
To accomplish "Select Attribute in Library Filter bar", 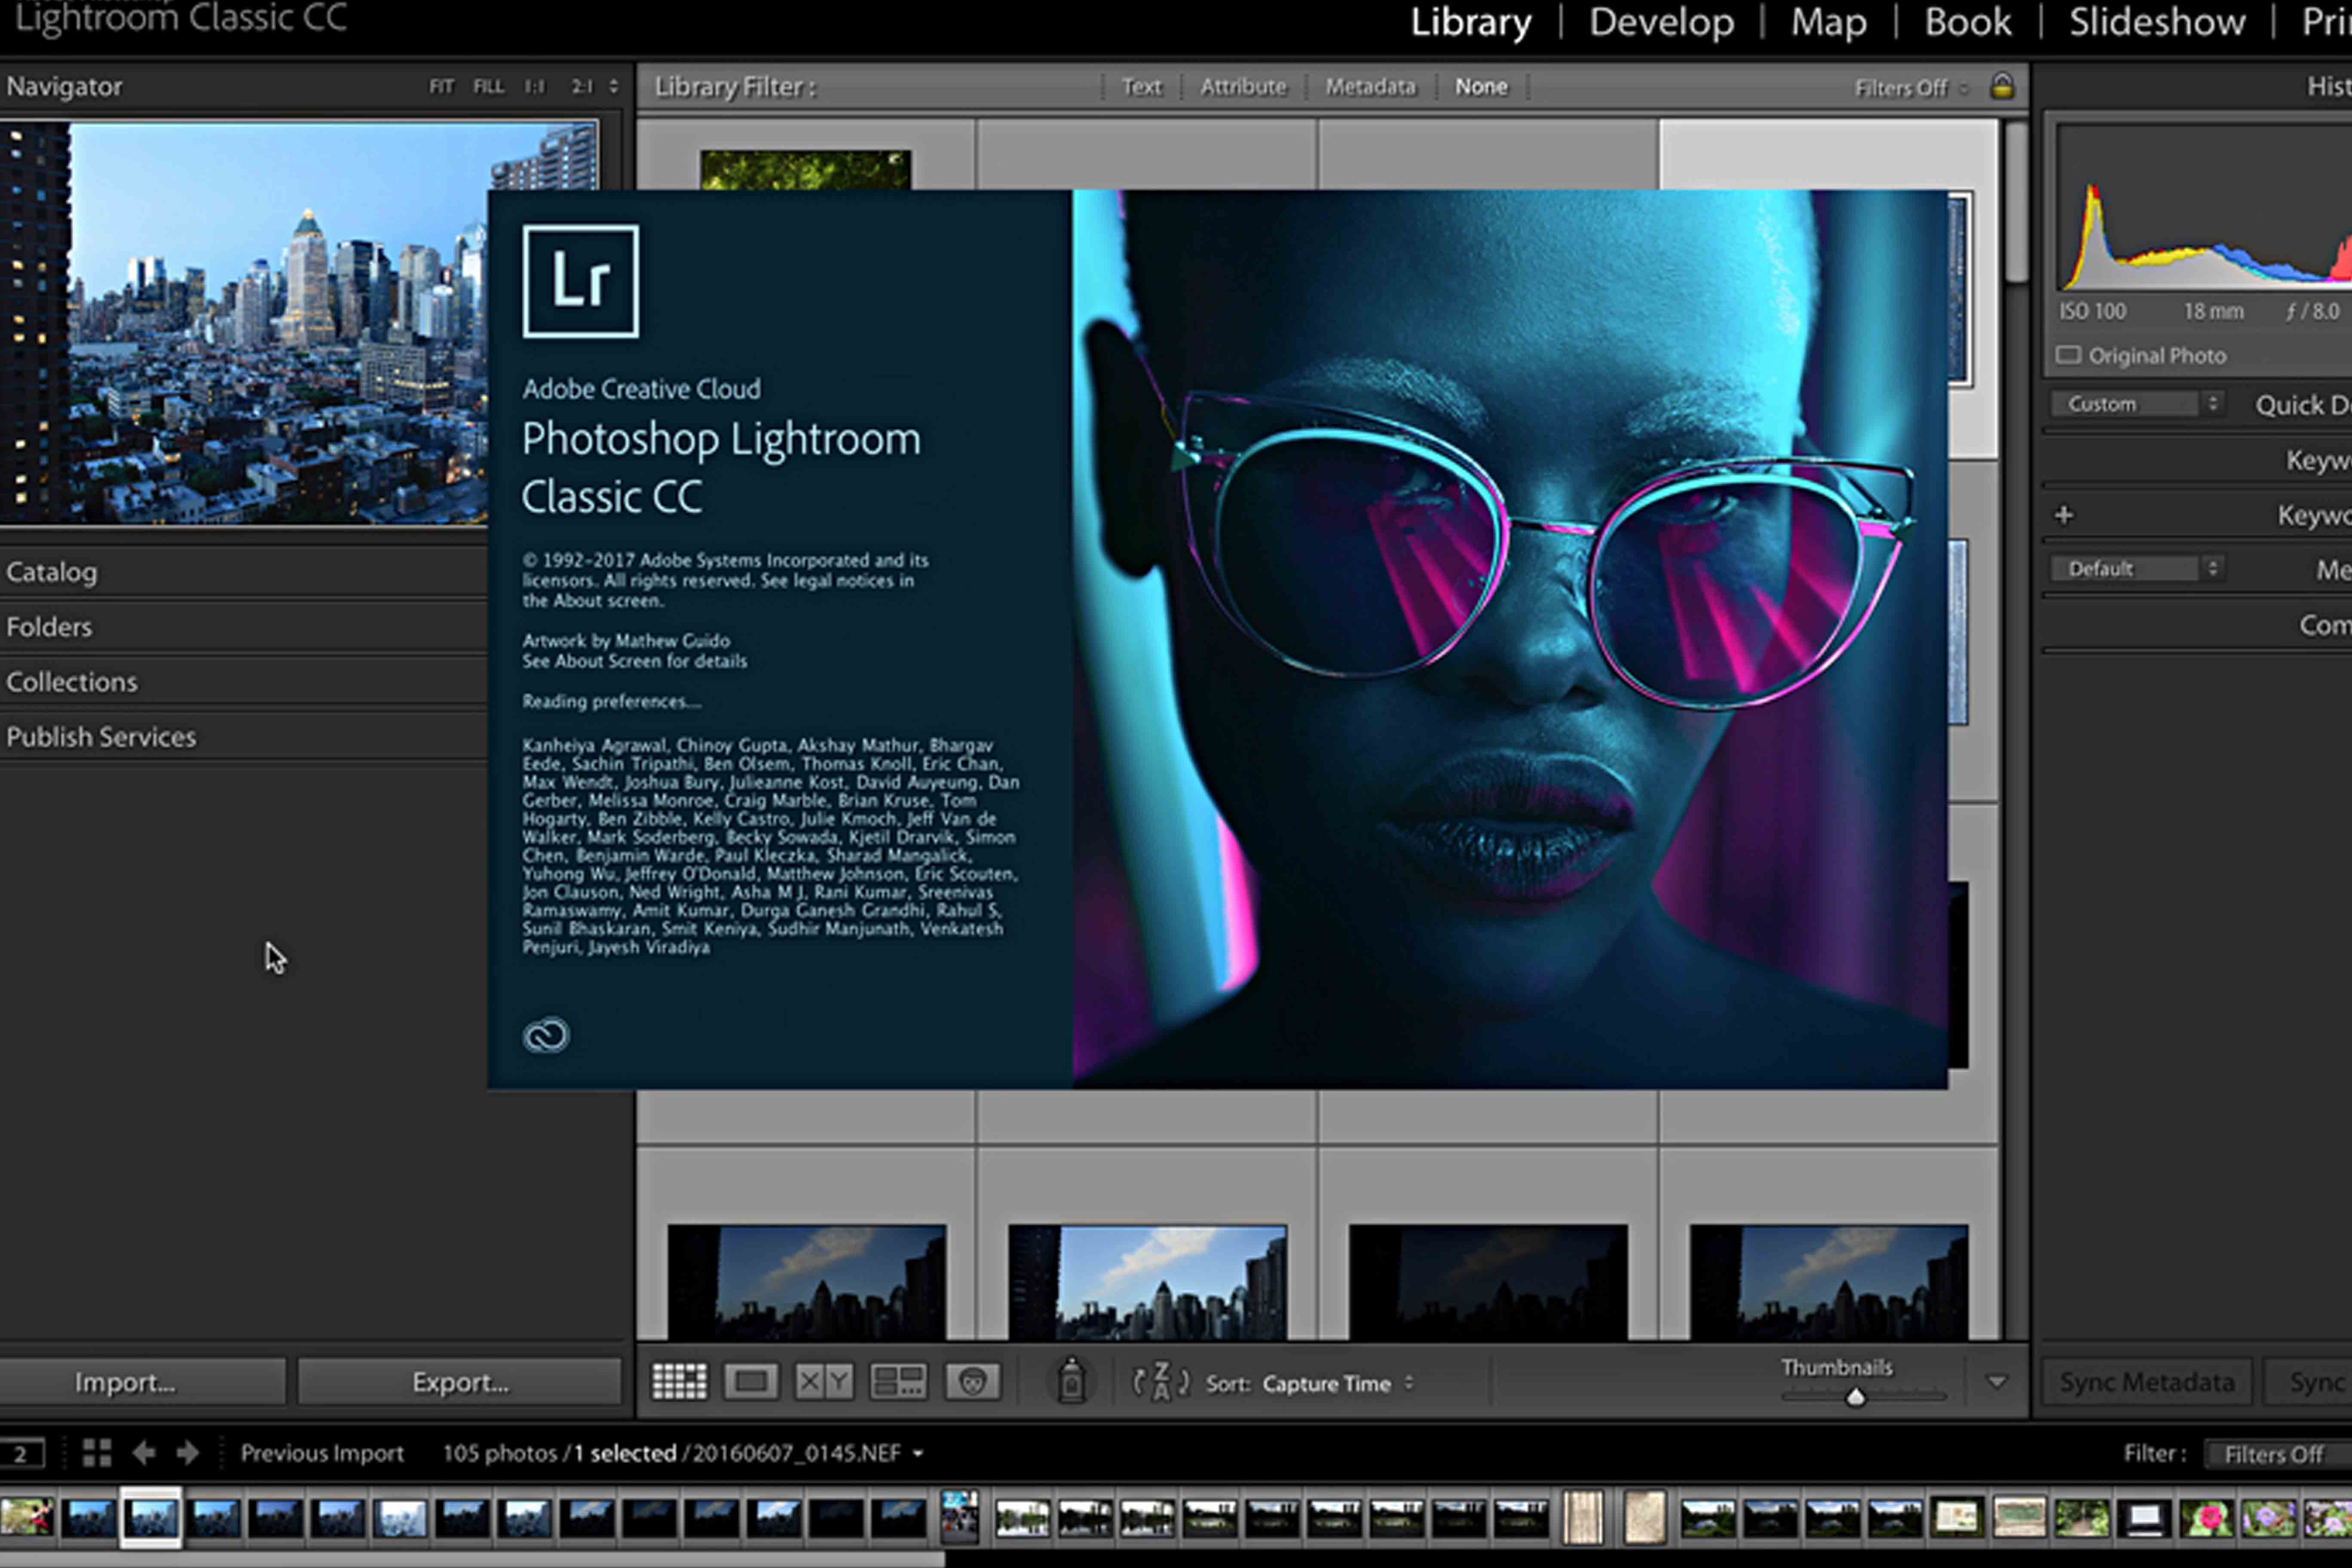I will tap(1243, 87).
